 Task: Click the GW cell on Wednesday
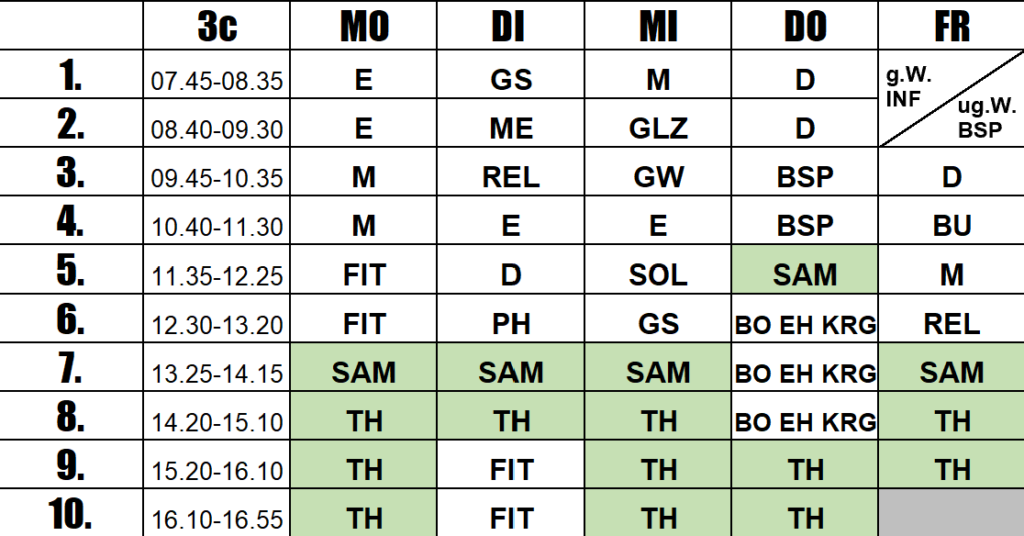[x=658, y=172]
